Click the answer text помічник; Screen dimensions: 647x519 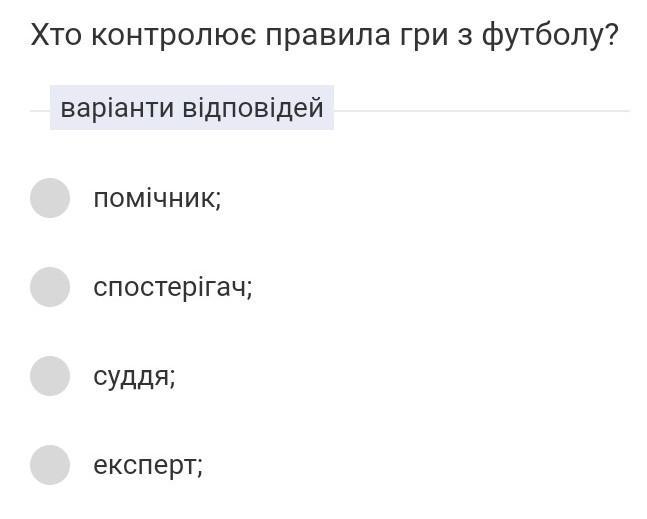(158, 198)
